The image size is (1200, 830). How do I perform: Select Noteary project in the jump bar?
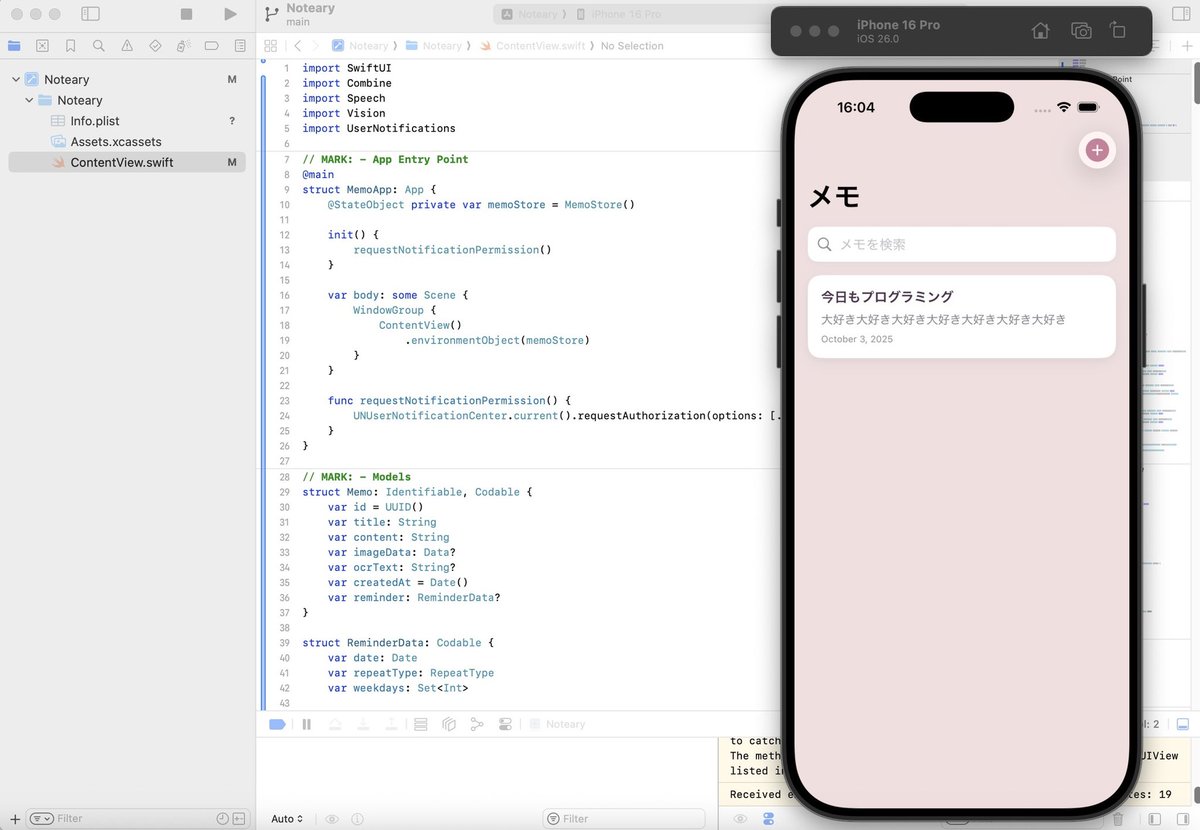click(x=360, y=46)
